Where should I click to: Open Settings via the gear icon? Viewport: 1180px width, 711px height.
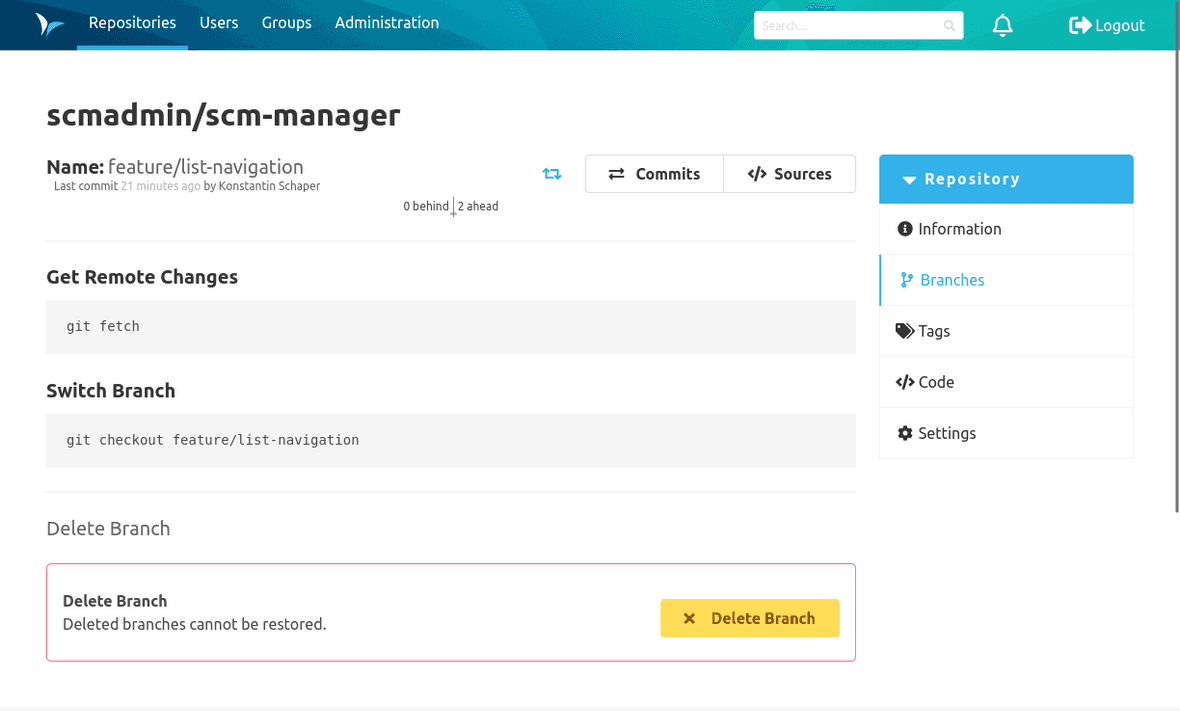905,433
